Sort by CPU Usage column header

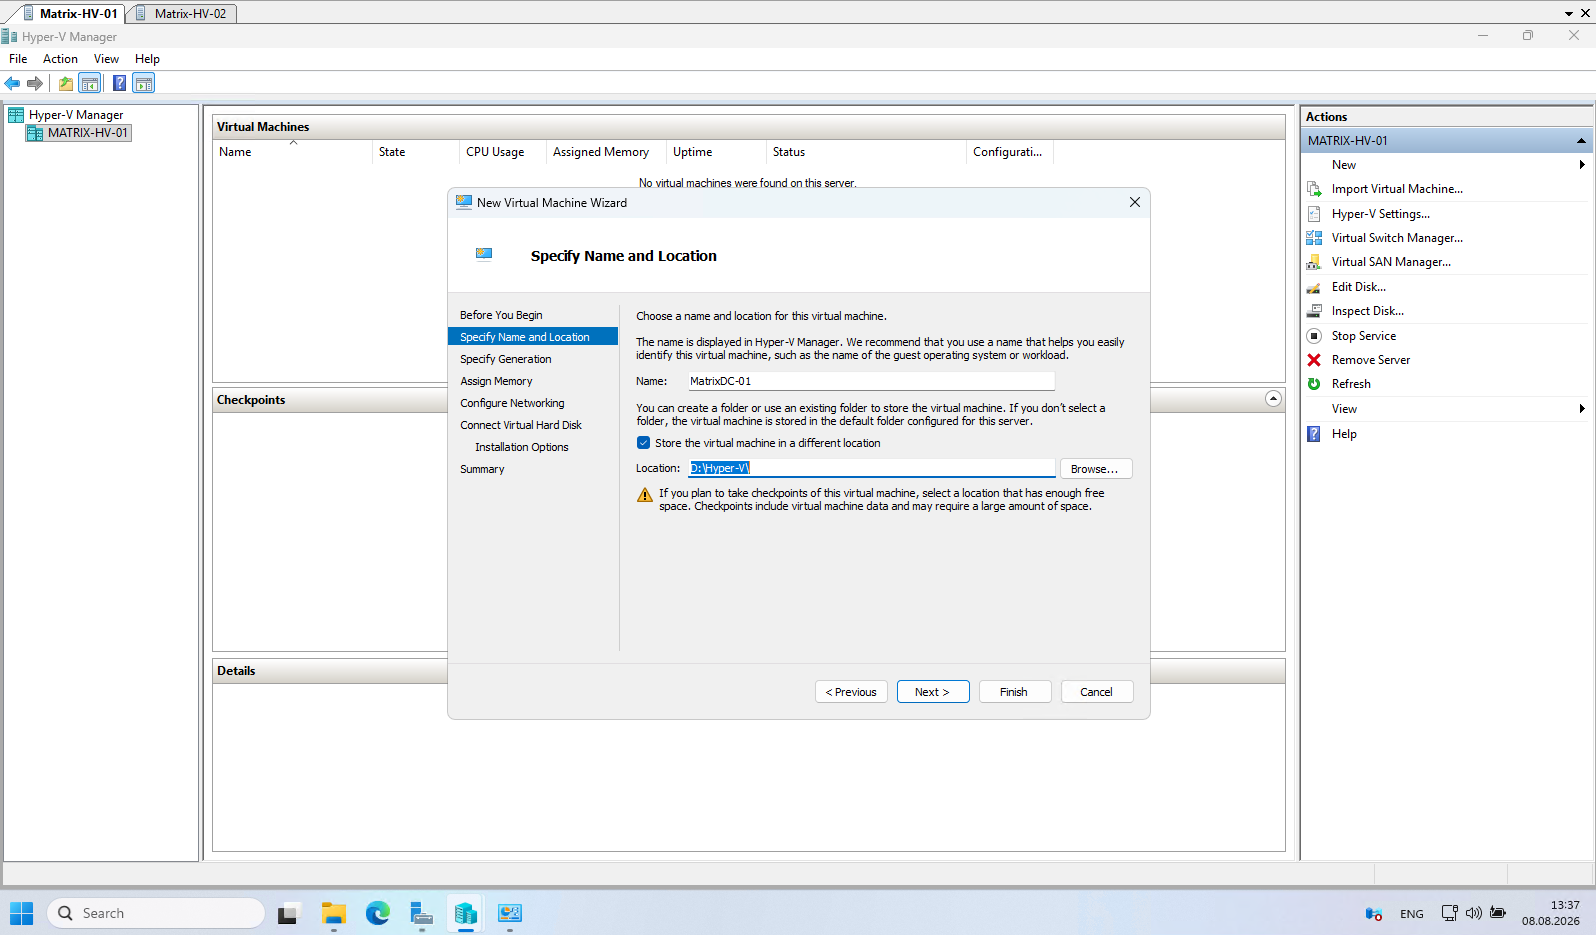tap(503, 152)
